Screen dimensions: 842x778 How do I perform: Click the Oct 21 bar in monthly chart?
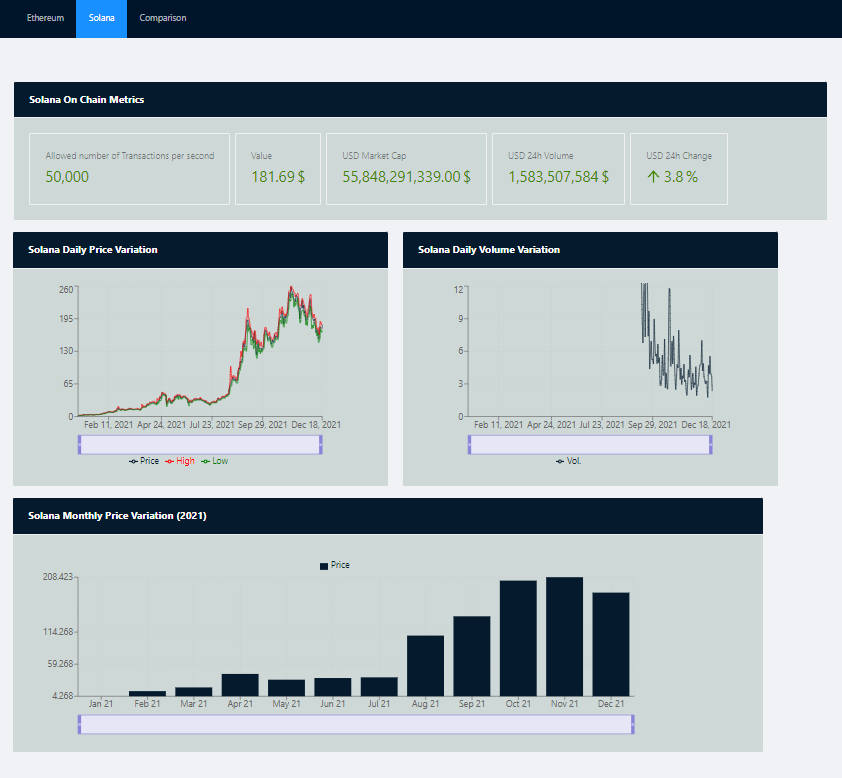[x=518, y=638]
